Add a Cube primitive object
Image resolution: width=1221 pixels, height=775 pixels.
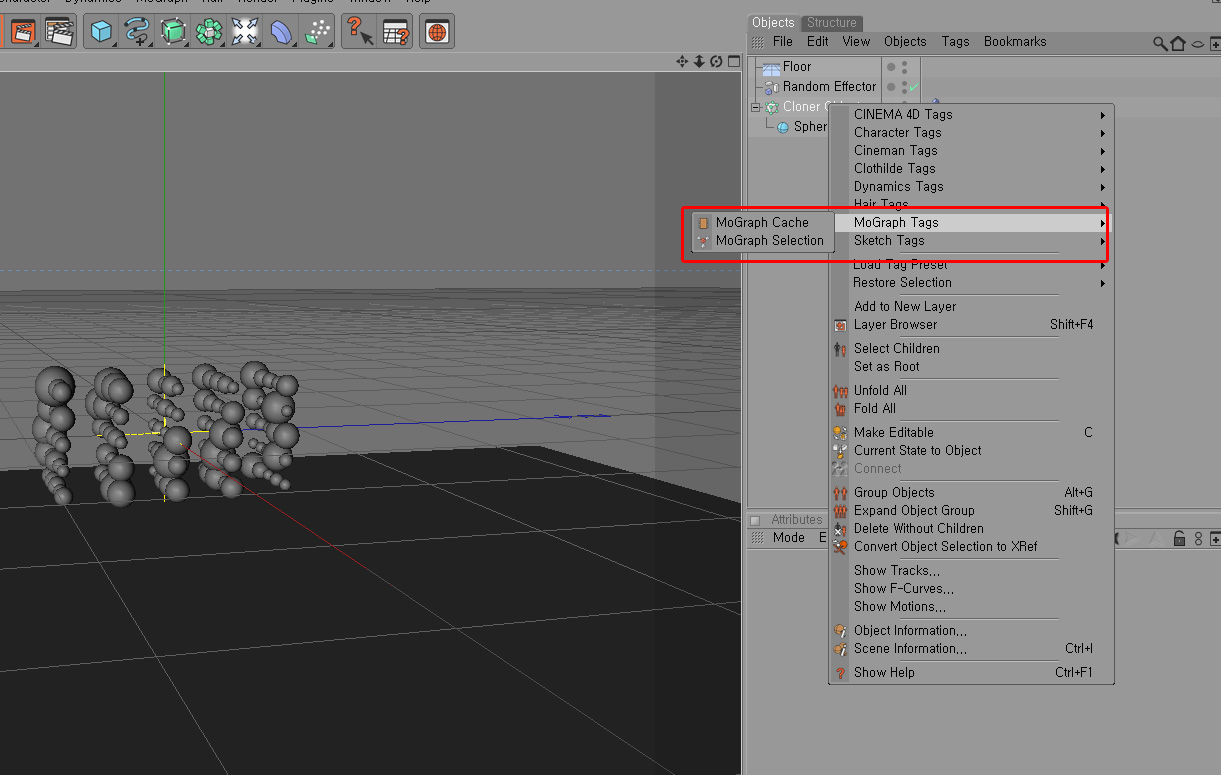(x=101, y=32)
